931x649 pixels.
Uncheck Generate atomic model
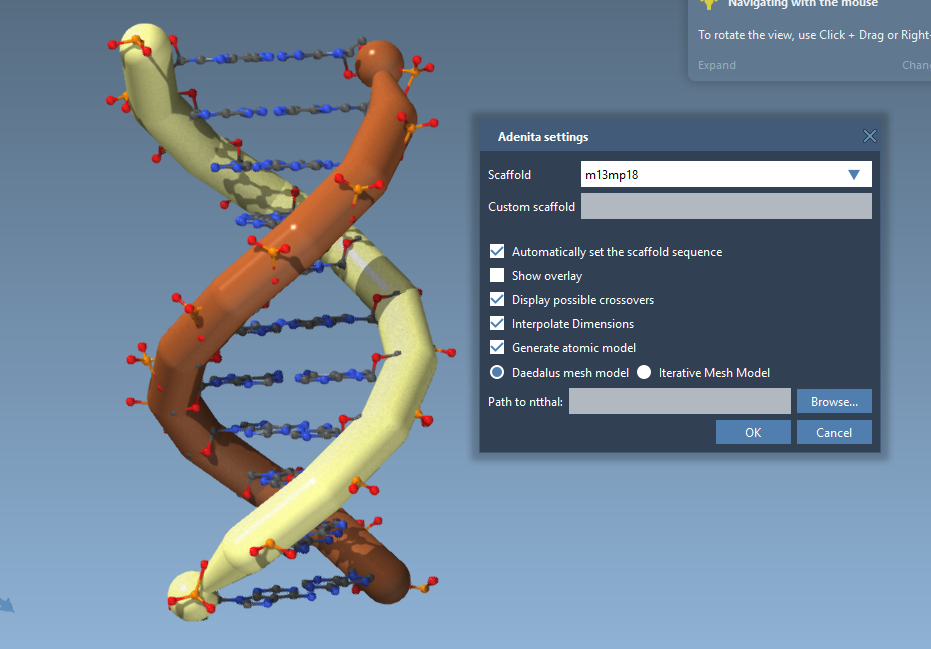[x=497, y=347]
